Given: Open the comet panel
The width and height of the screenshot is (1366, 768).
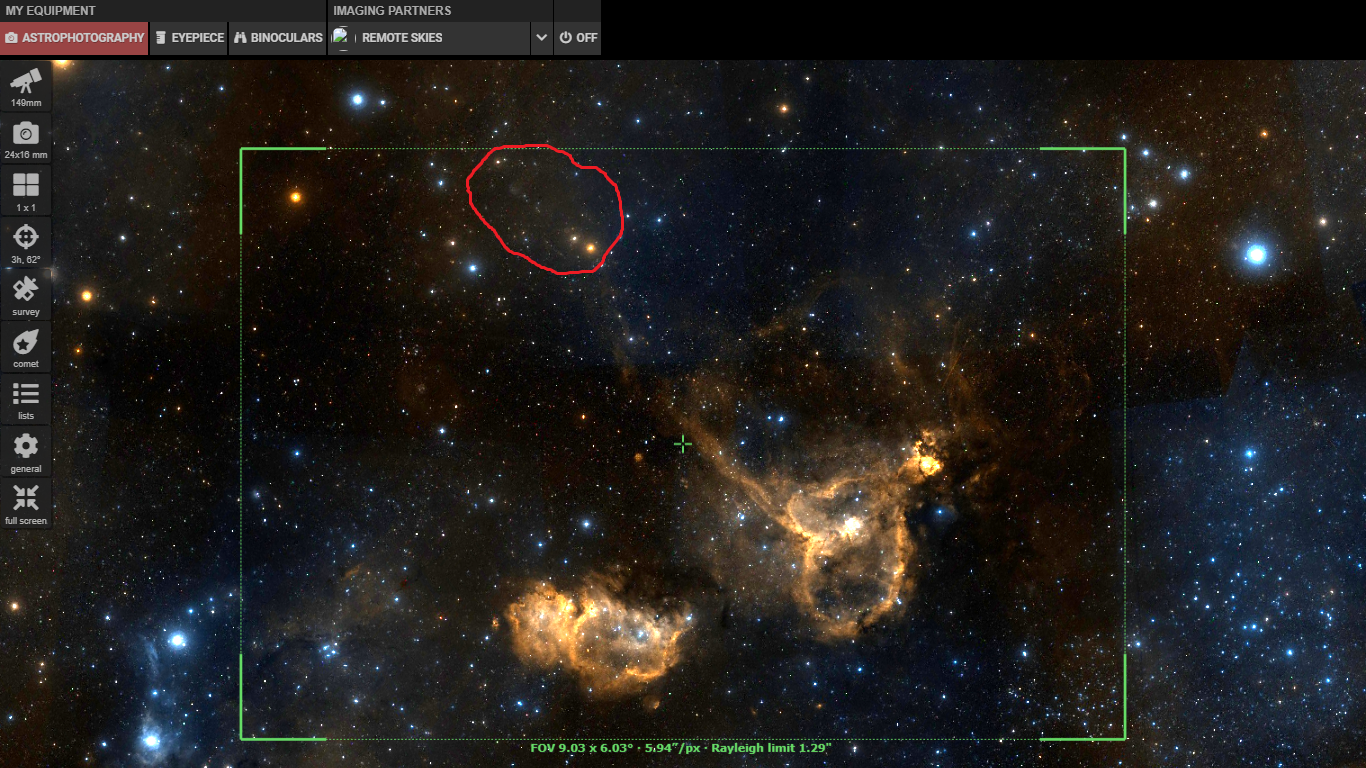Looking at the screenshot, I should coord(26,348).
